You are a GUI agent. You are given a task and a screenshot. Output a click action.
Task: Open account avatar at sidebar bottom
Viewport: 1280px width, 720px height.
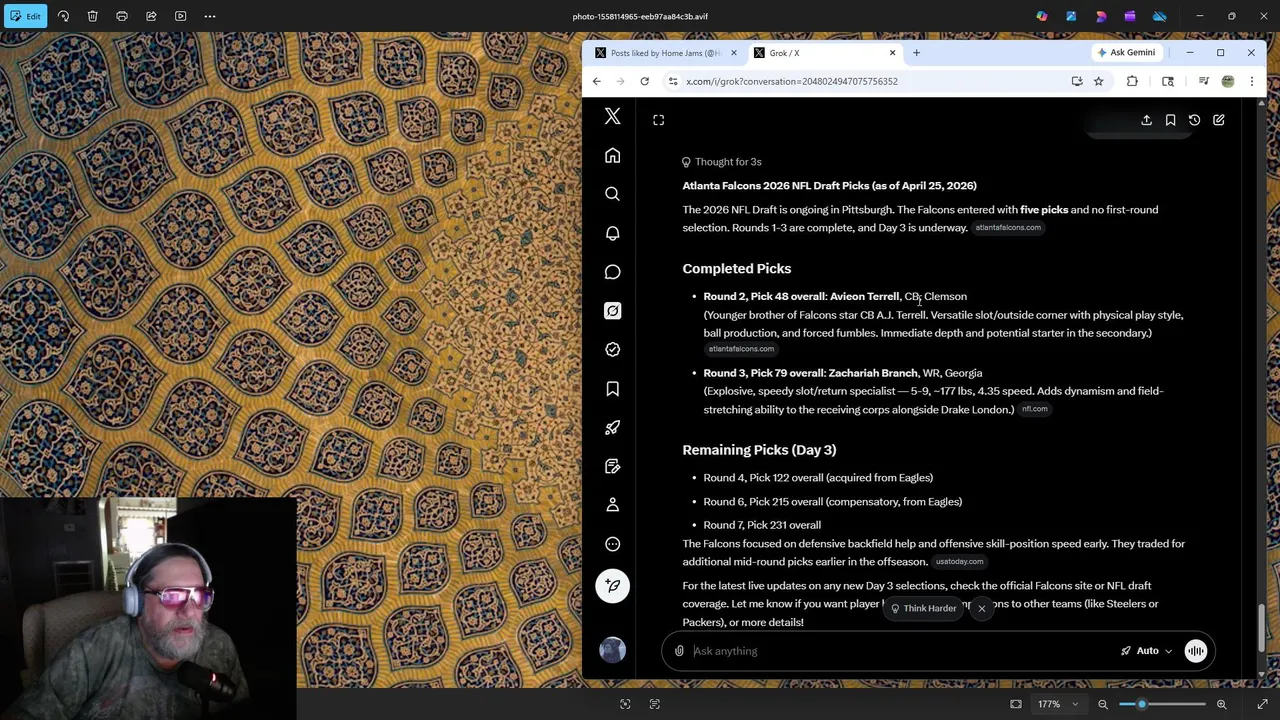pos(612,650)
